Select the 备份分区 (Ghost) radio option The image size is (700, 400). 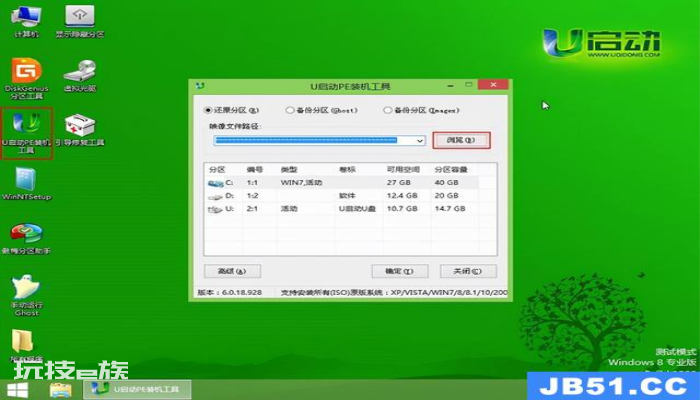point(321,110)
